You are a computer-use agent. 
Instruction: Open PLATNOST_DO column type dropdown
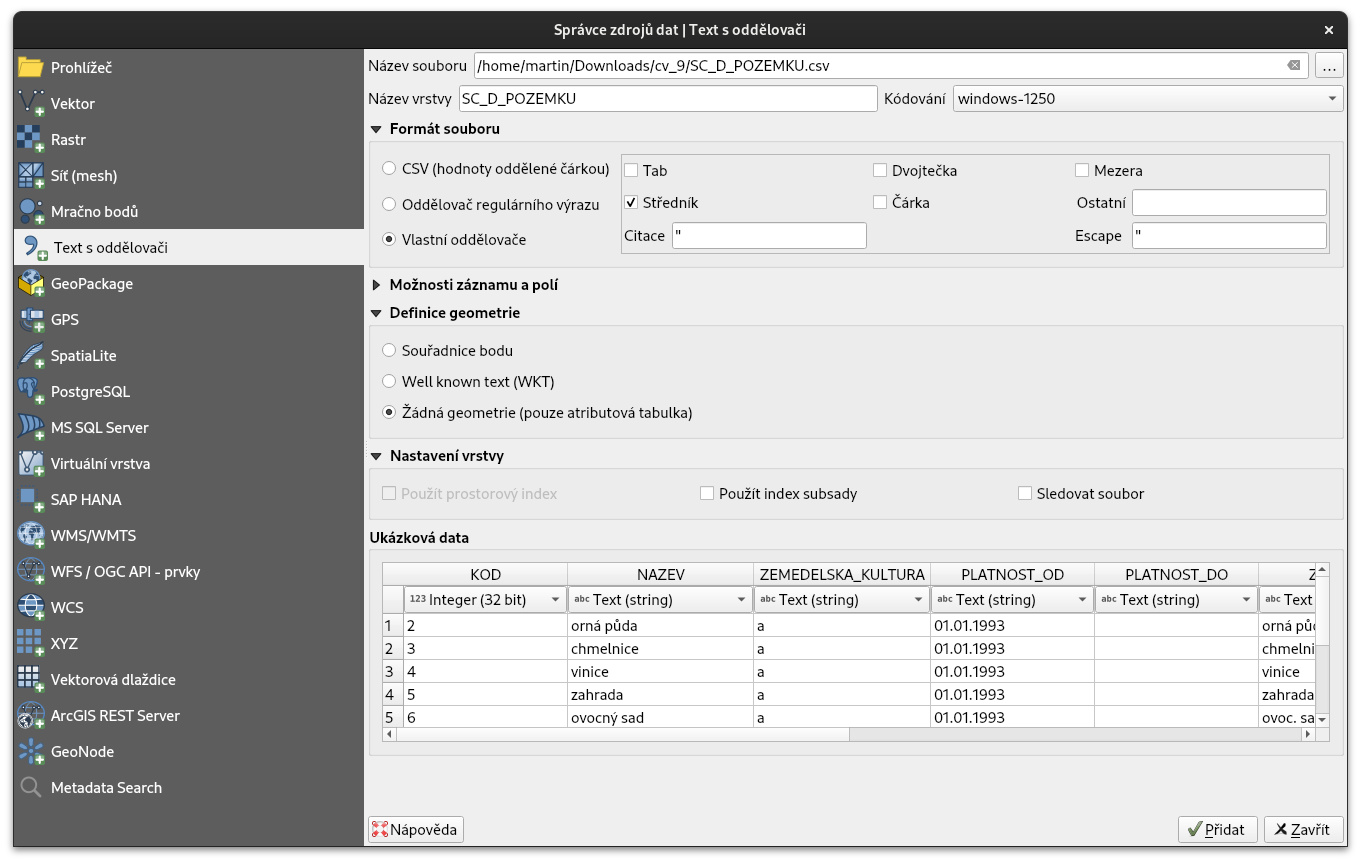point(1176,600)
